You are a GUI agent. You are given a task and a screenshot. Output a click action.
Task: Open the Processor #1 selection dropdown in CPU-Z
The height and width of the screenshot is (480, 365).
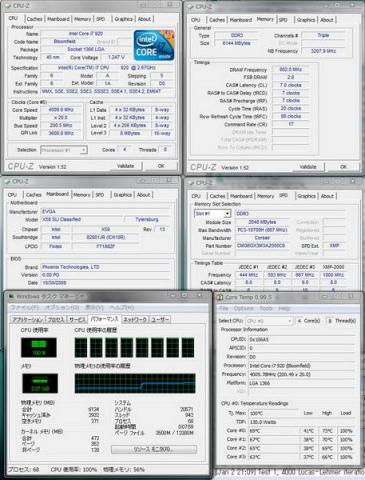(x=64, y=150)
